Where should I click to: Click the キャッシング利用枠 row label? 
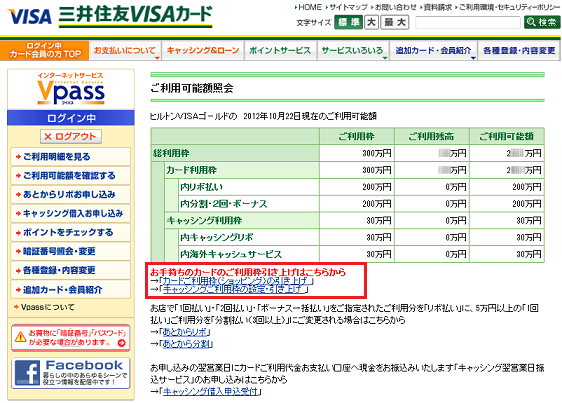204,221
